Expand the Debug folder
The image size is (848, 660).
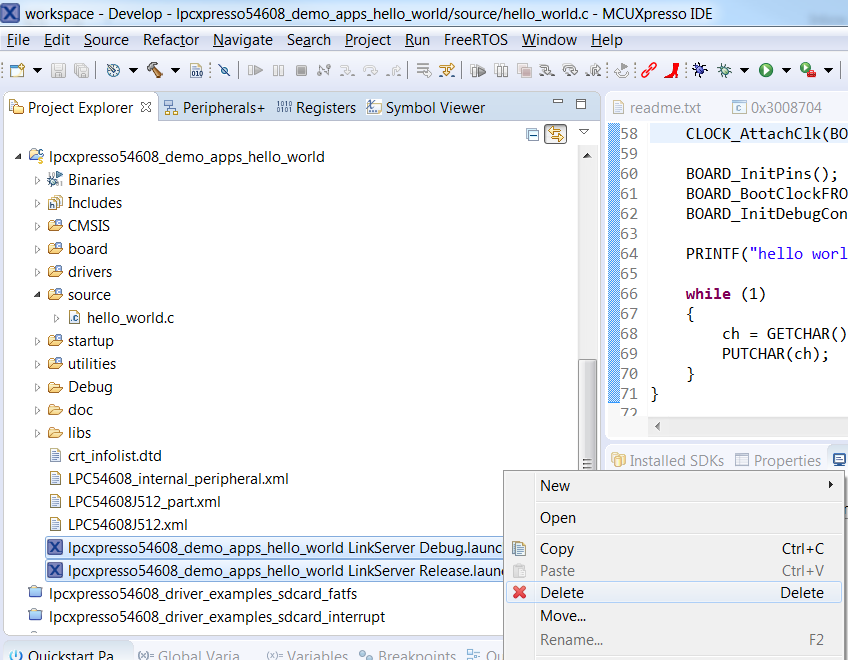(x=37, y=387)
